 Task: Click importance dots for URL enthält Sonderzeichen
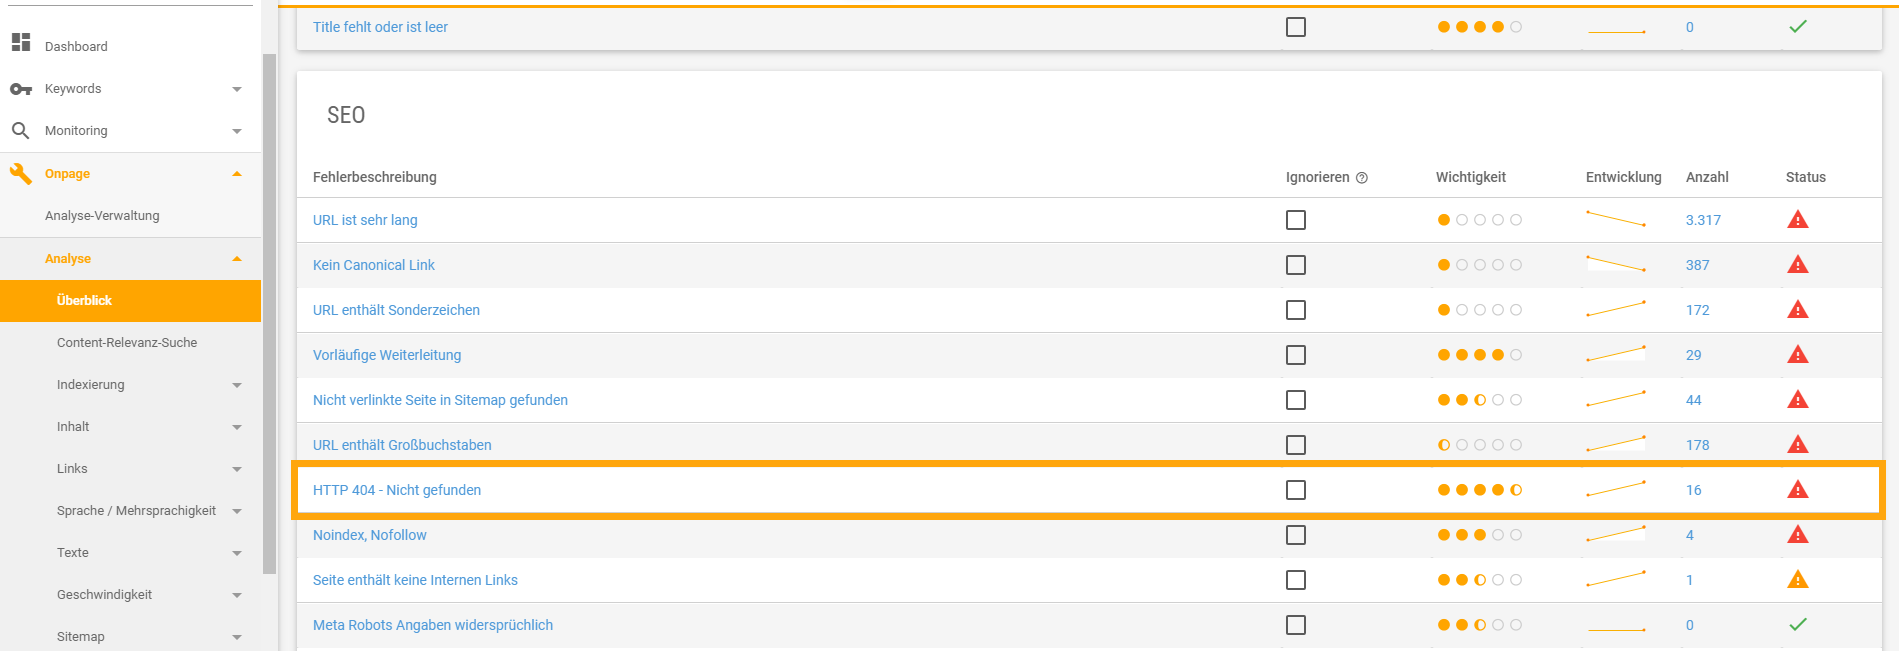[x=1480, y=310]
